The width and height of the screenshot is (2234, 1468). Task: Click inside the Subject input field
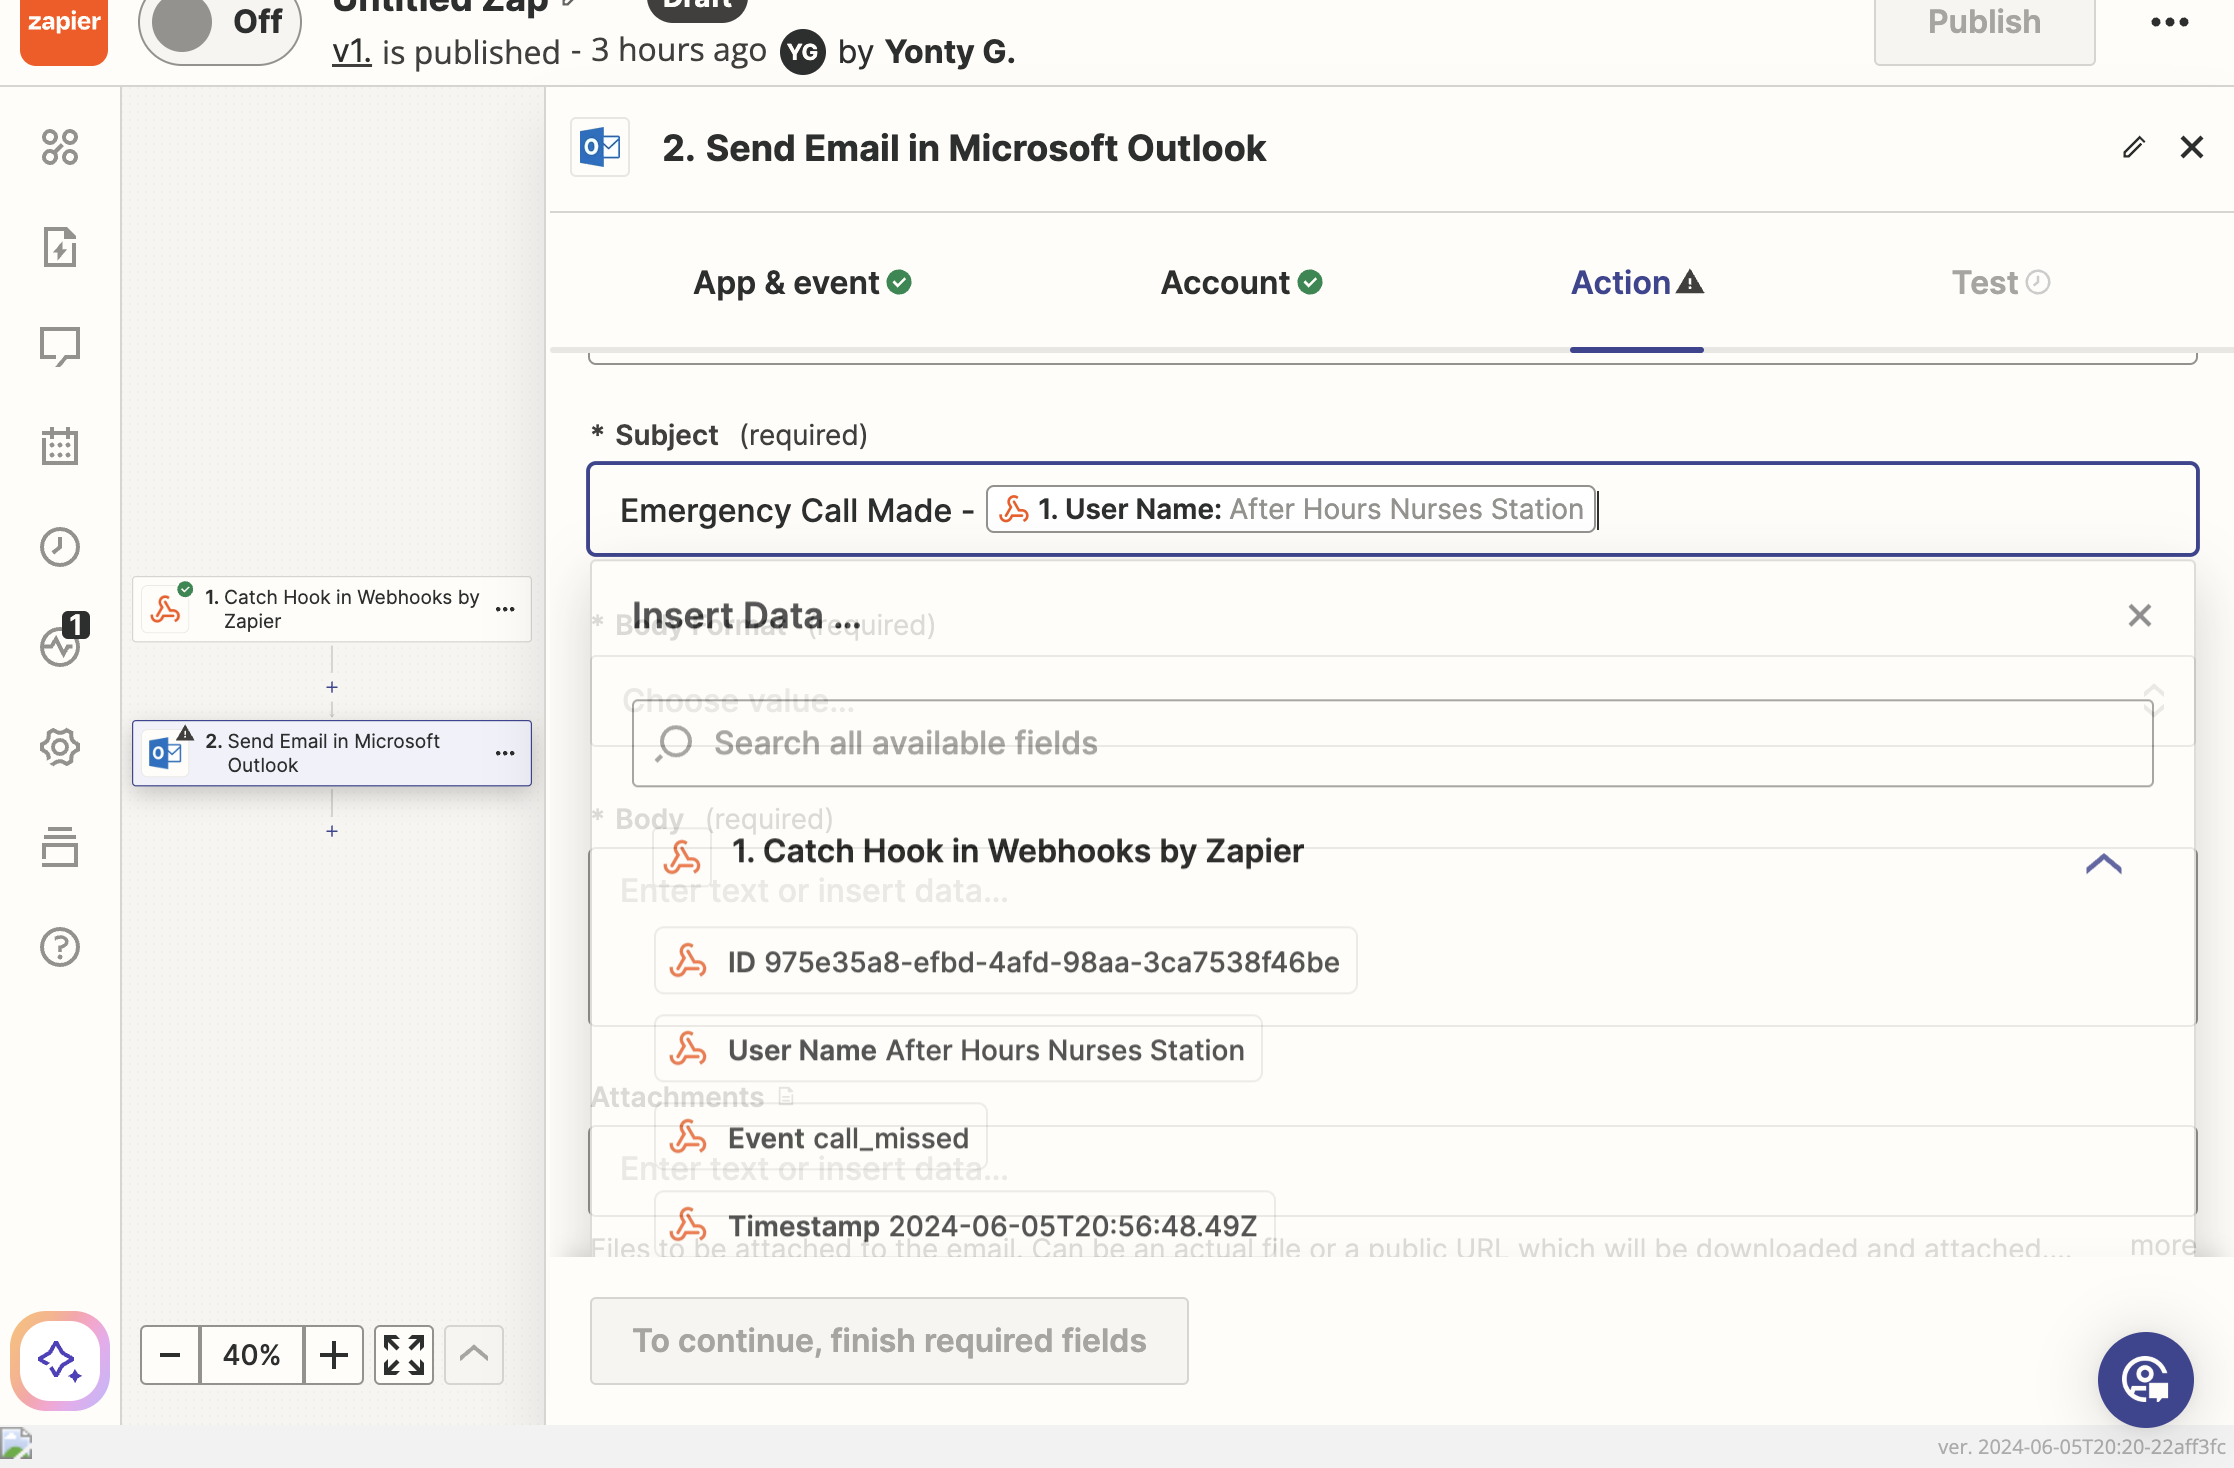tap(1392, 509)
